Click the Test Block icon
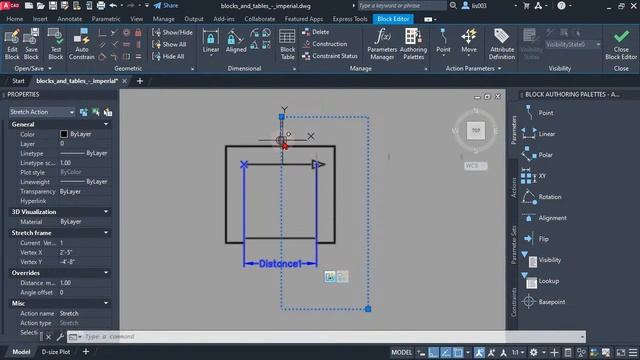640x360 pixels. (x=56, y=44)
